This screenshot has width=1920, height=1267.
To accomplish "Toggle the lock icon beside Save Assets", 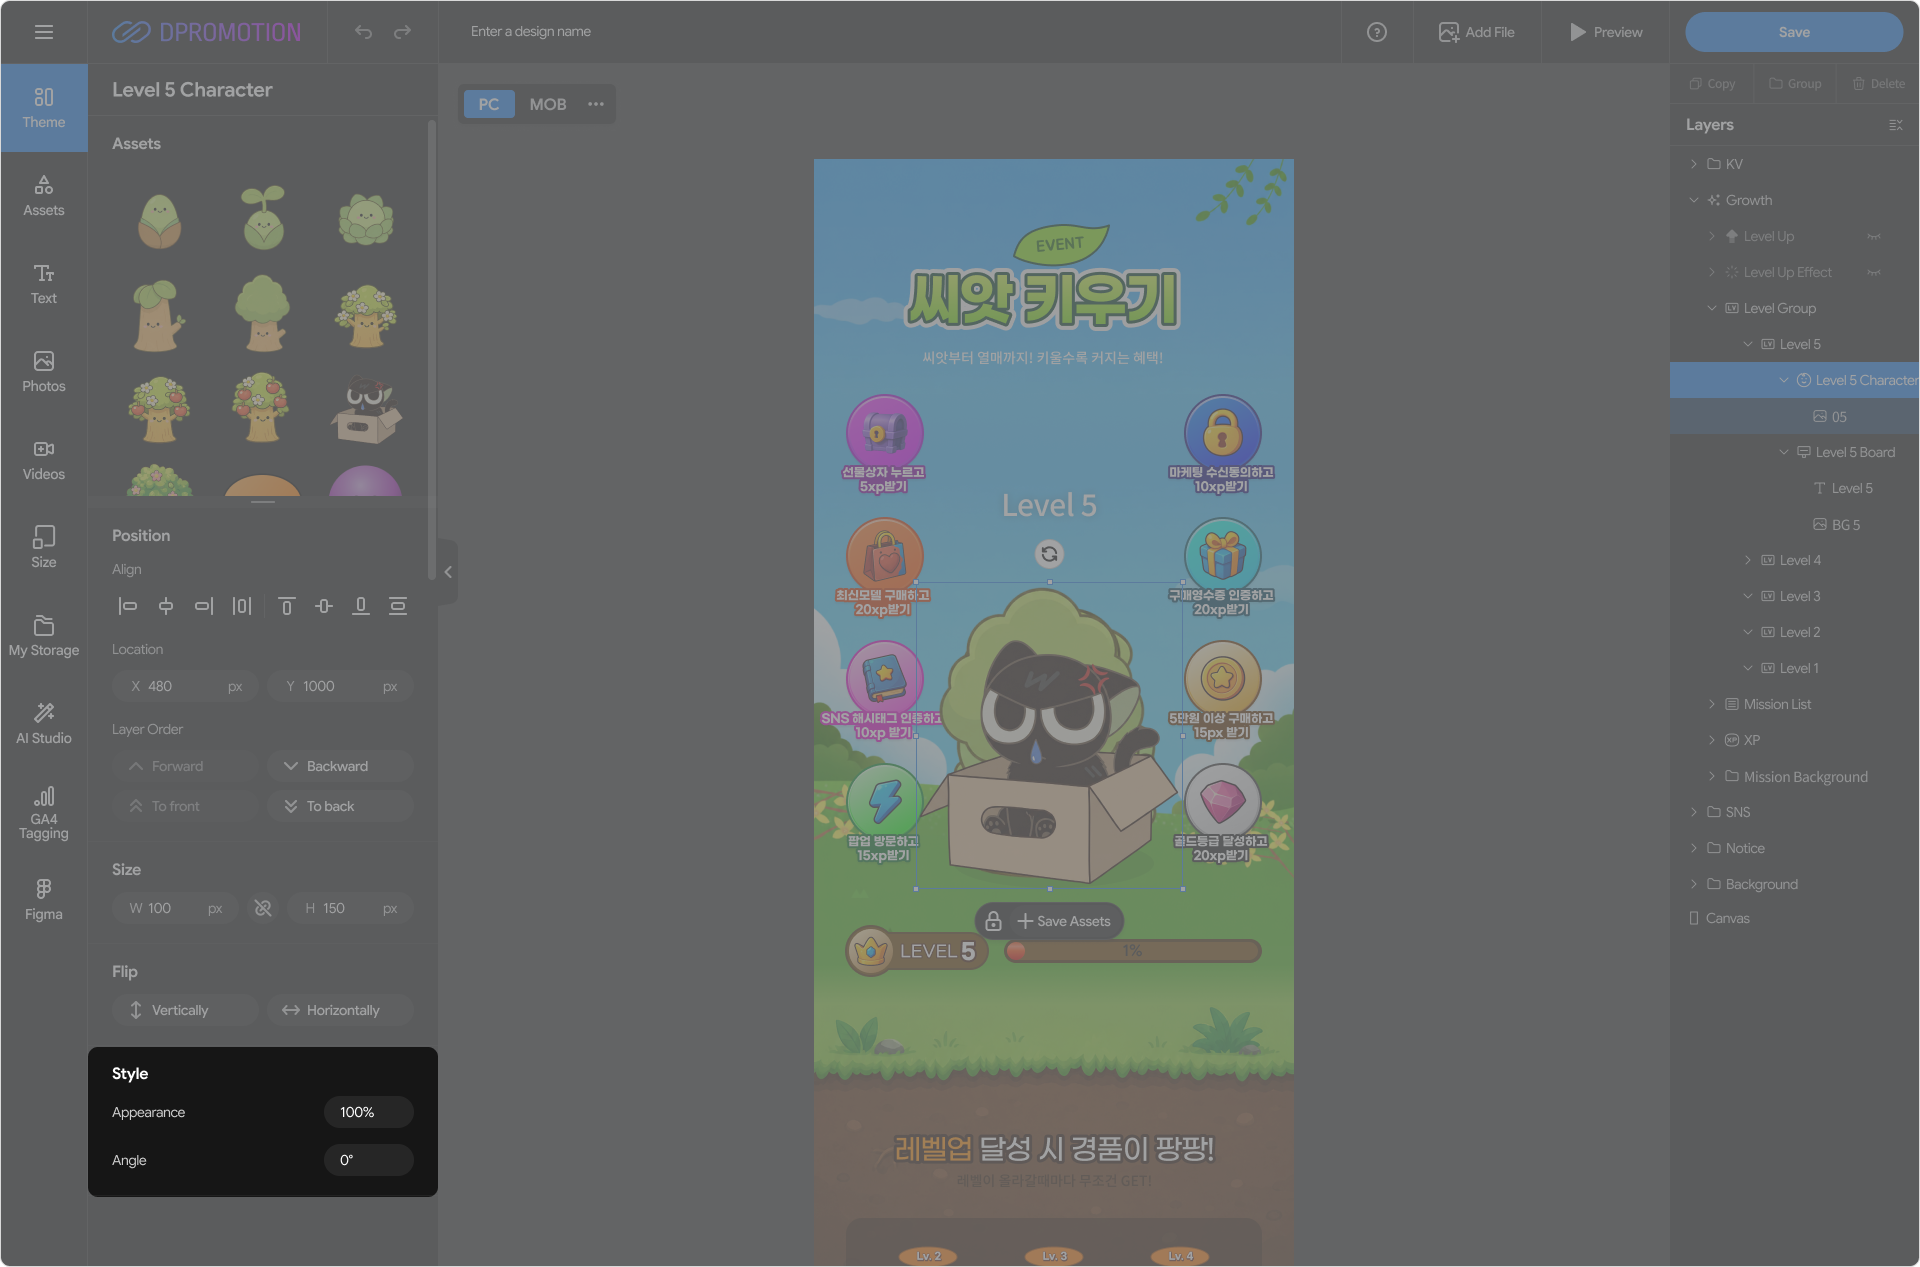I will tap(994, 921).
